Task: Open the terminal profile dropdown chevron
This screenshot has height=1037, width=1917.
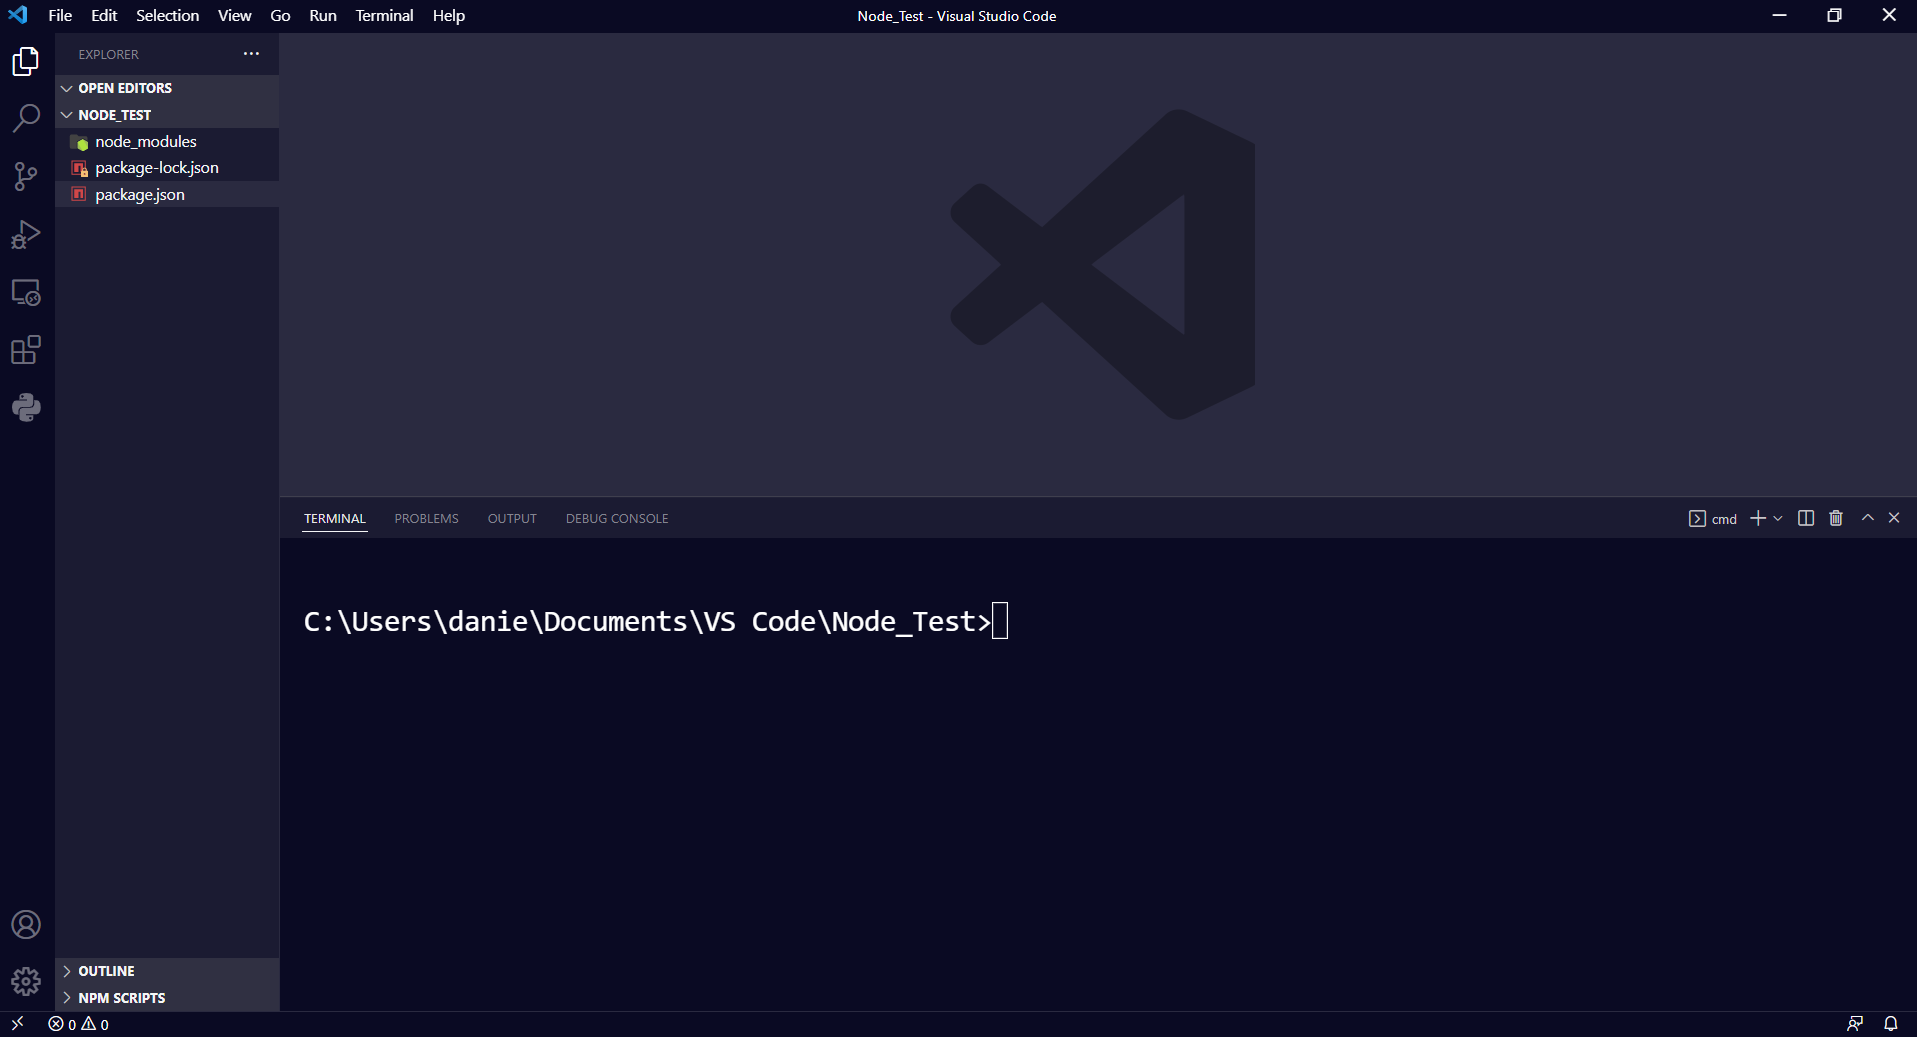Action: click(x=1777, y=518)
